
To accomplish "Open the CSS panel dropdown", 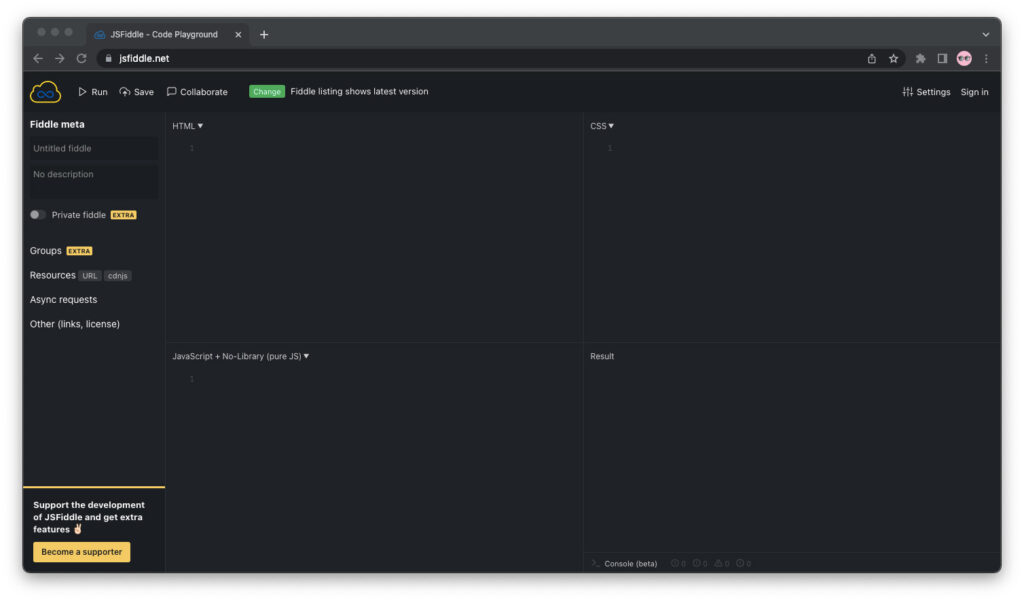I will 601,126.
